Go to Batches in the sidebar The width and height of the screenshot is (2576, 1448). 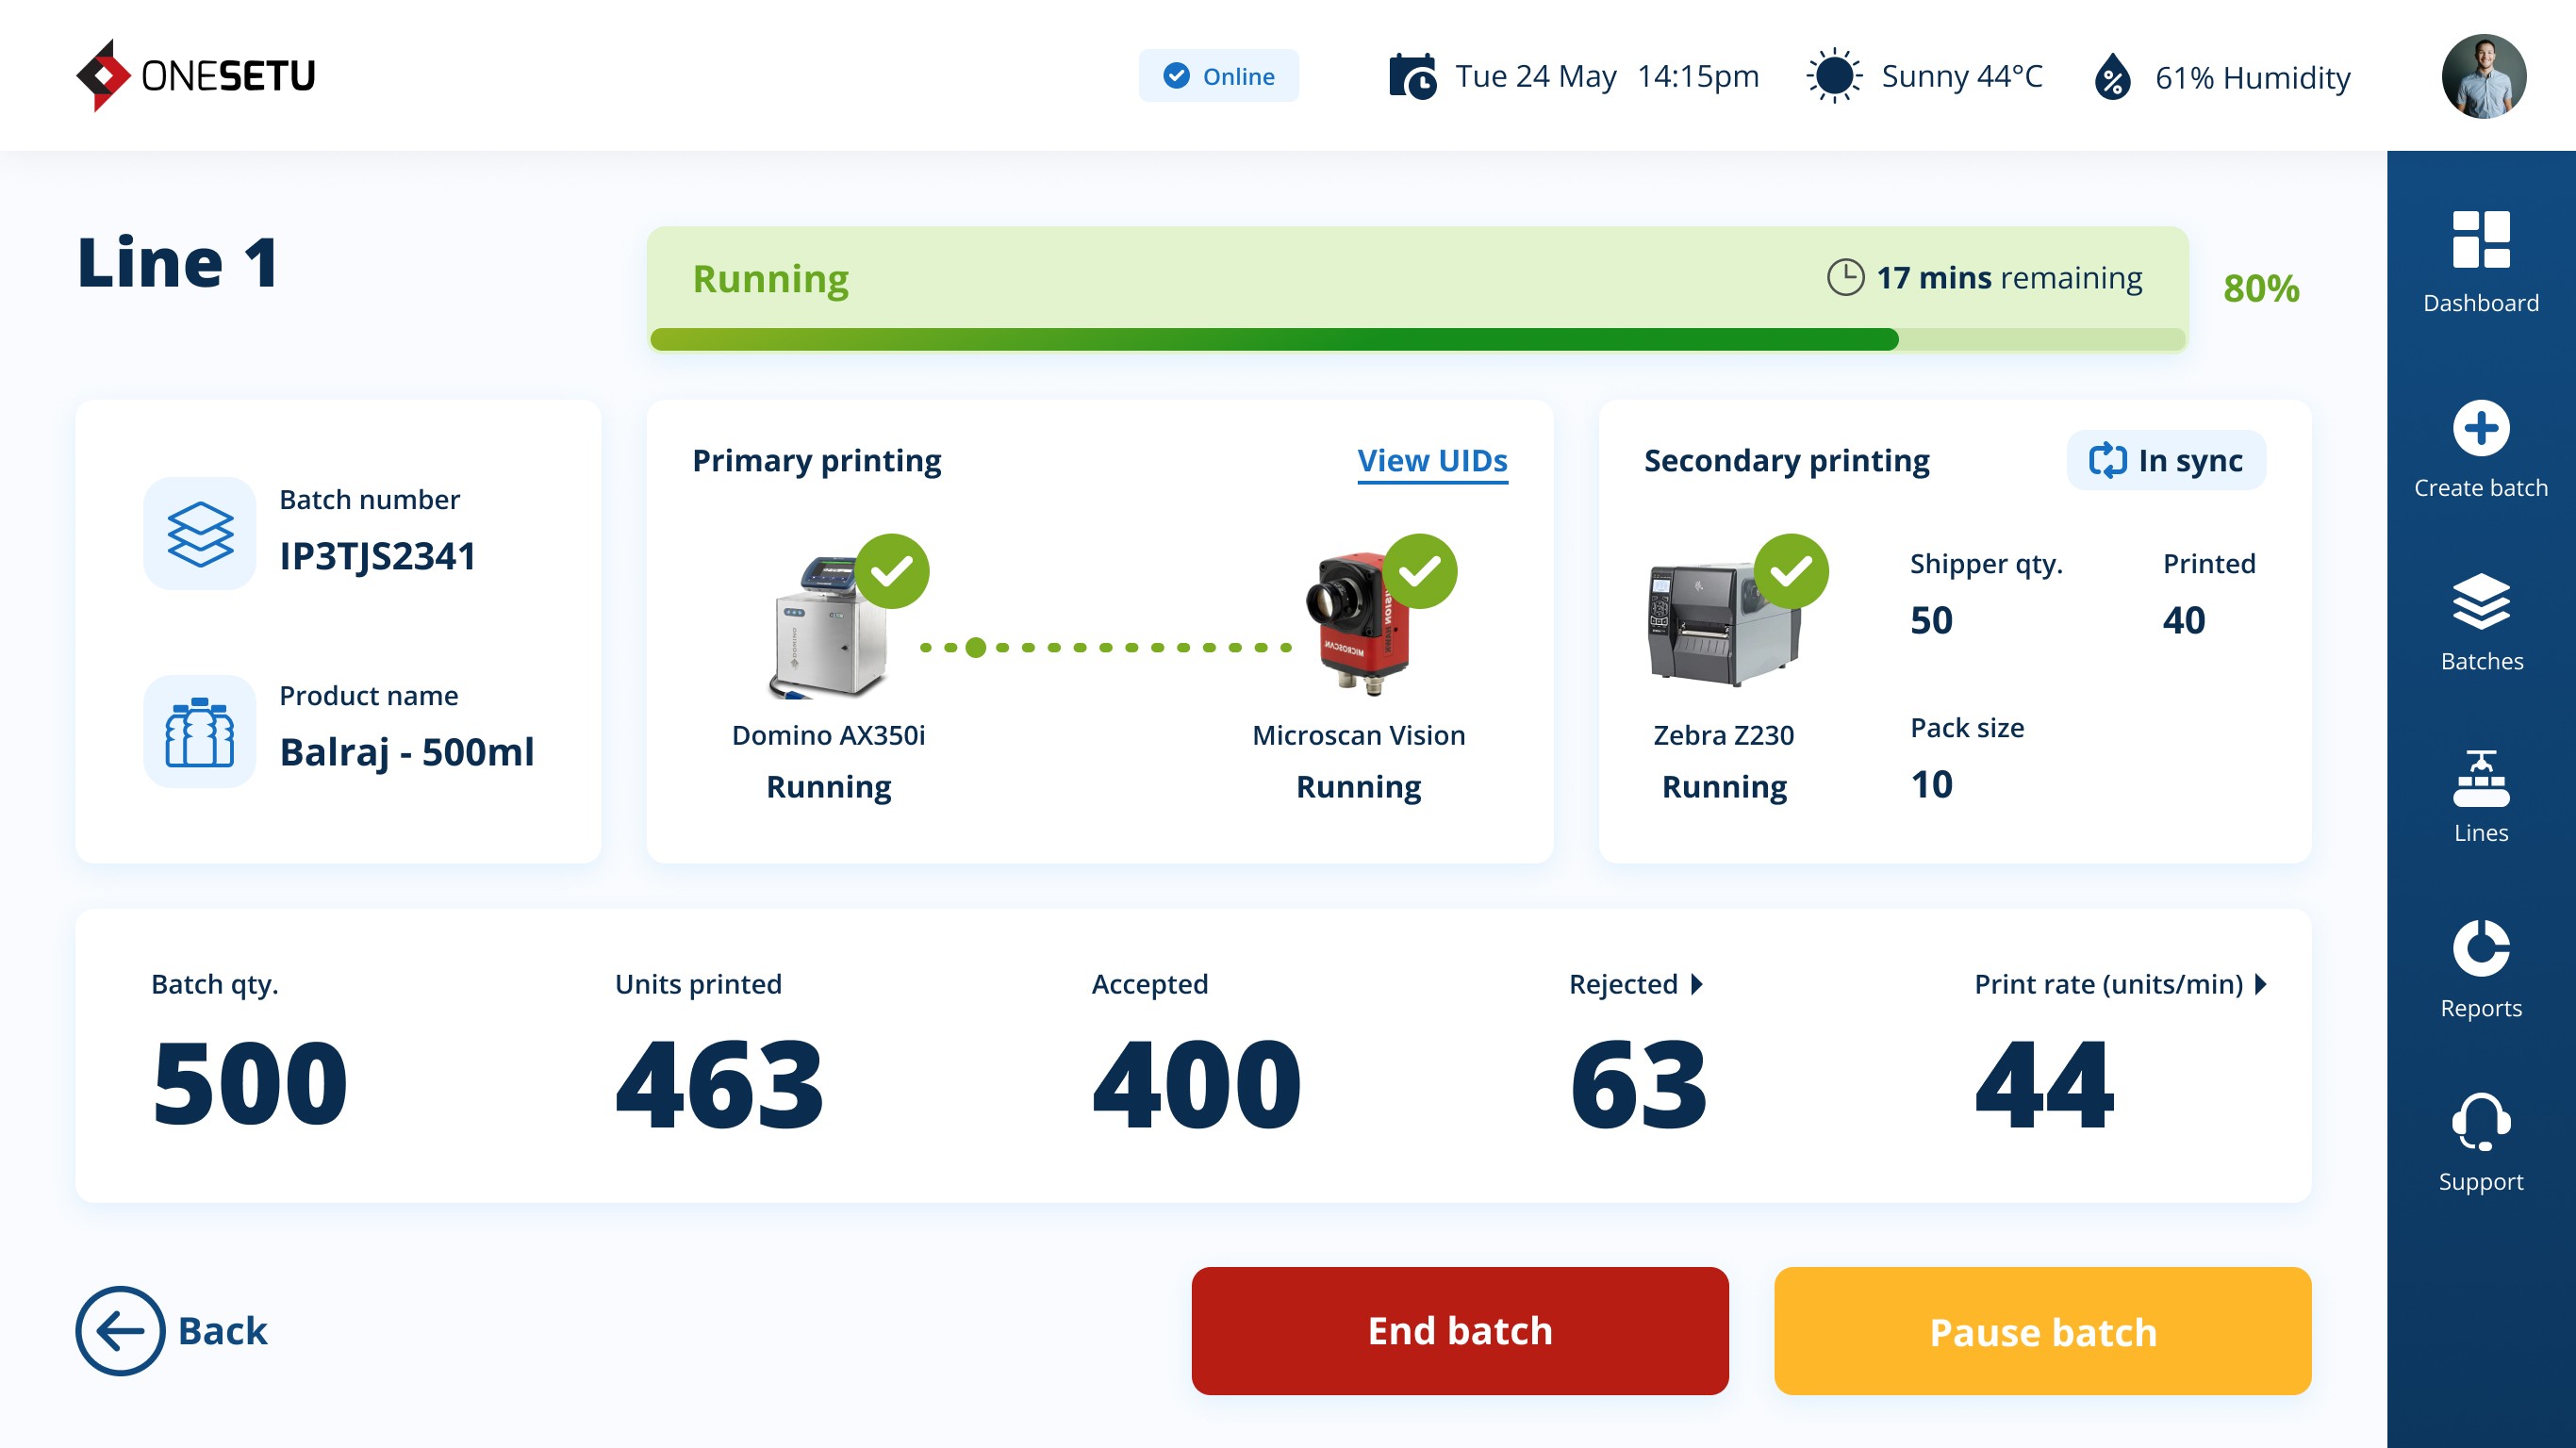coord(2481,622)
